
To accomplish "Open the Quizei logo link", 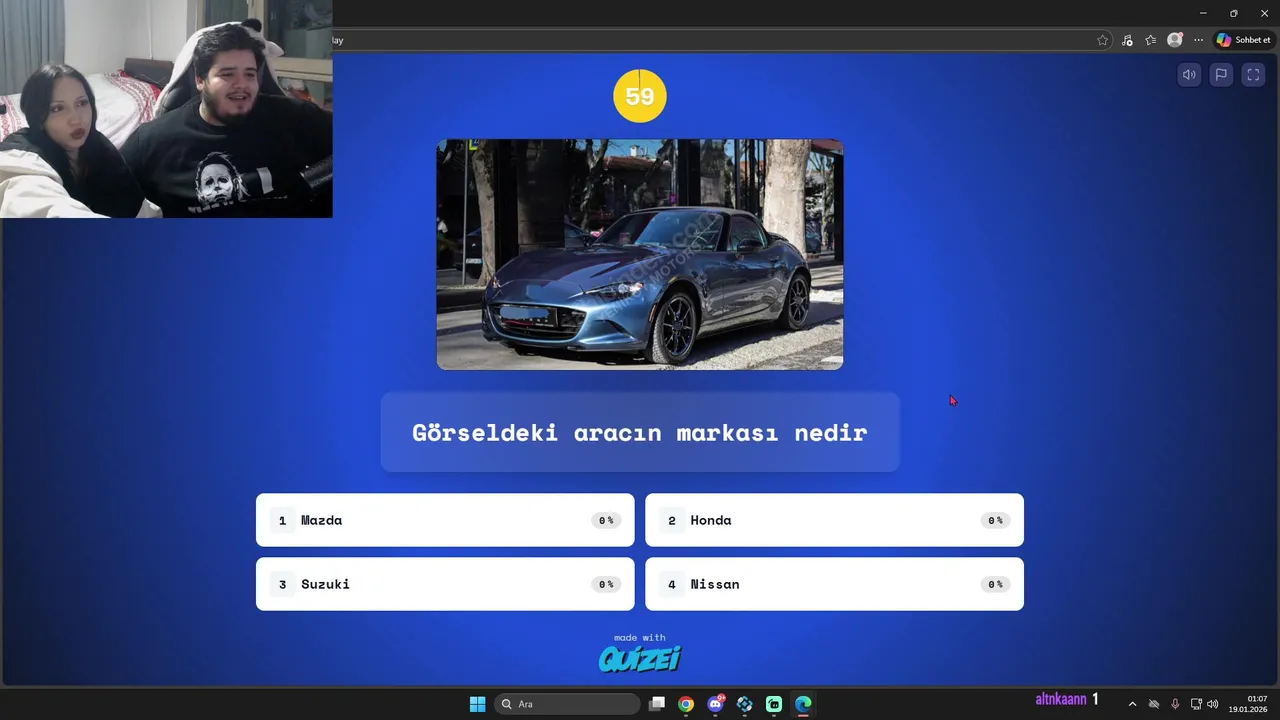I will tap(640, 658).
